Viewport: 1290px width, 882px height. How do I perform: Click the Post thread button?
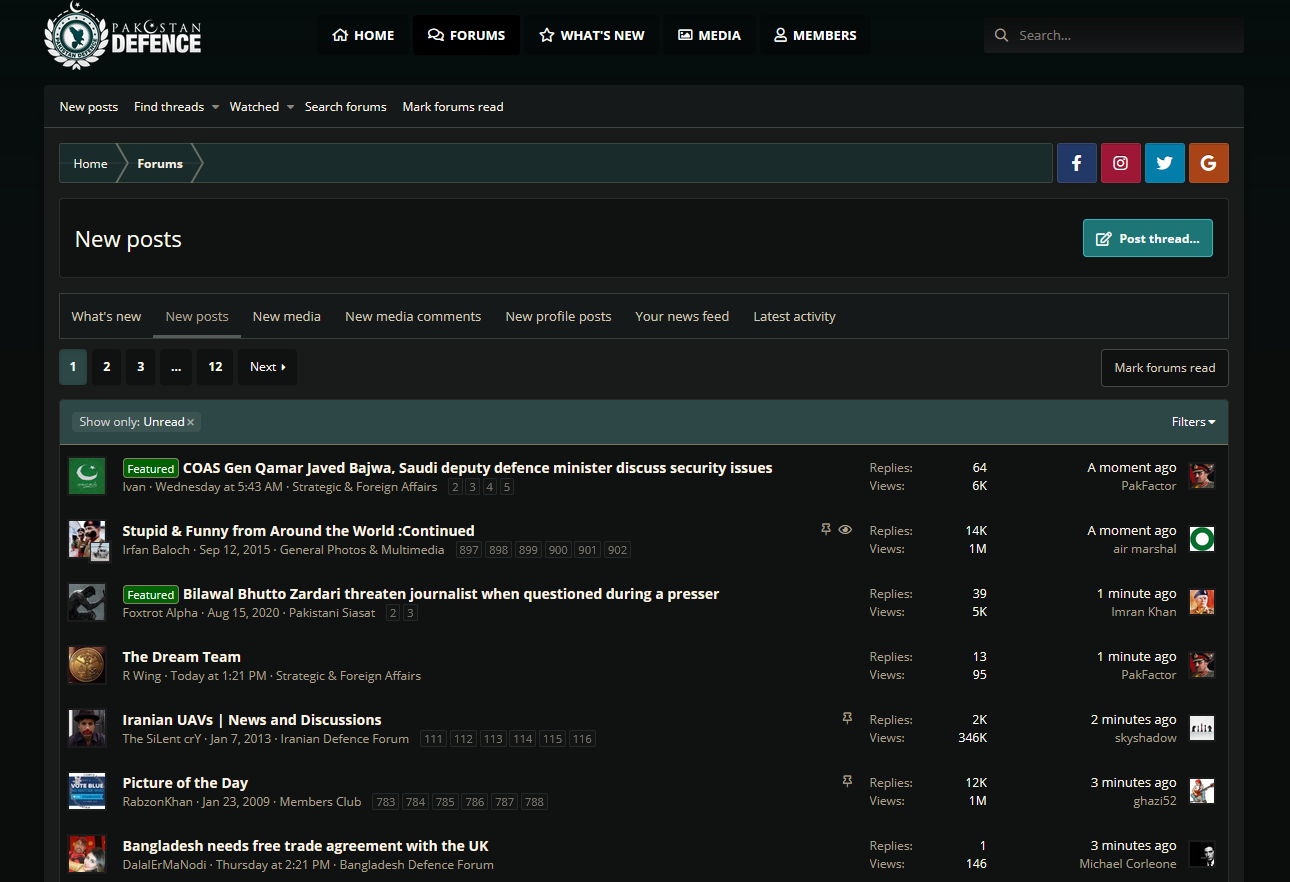(x=1148, y=238)
